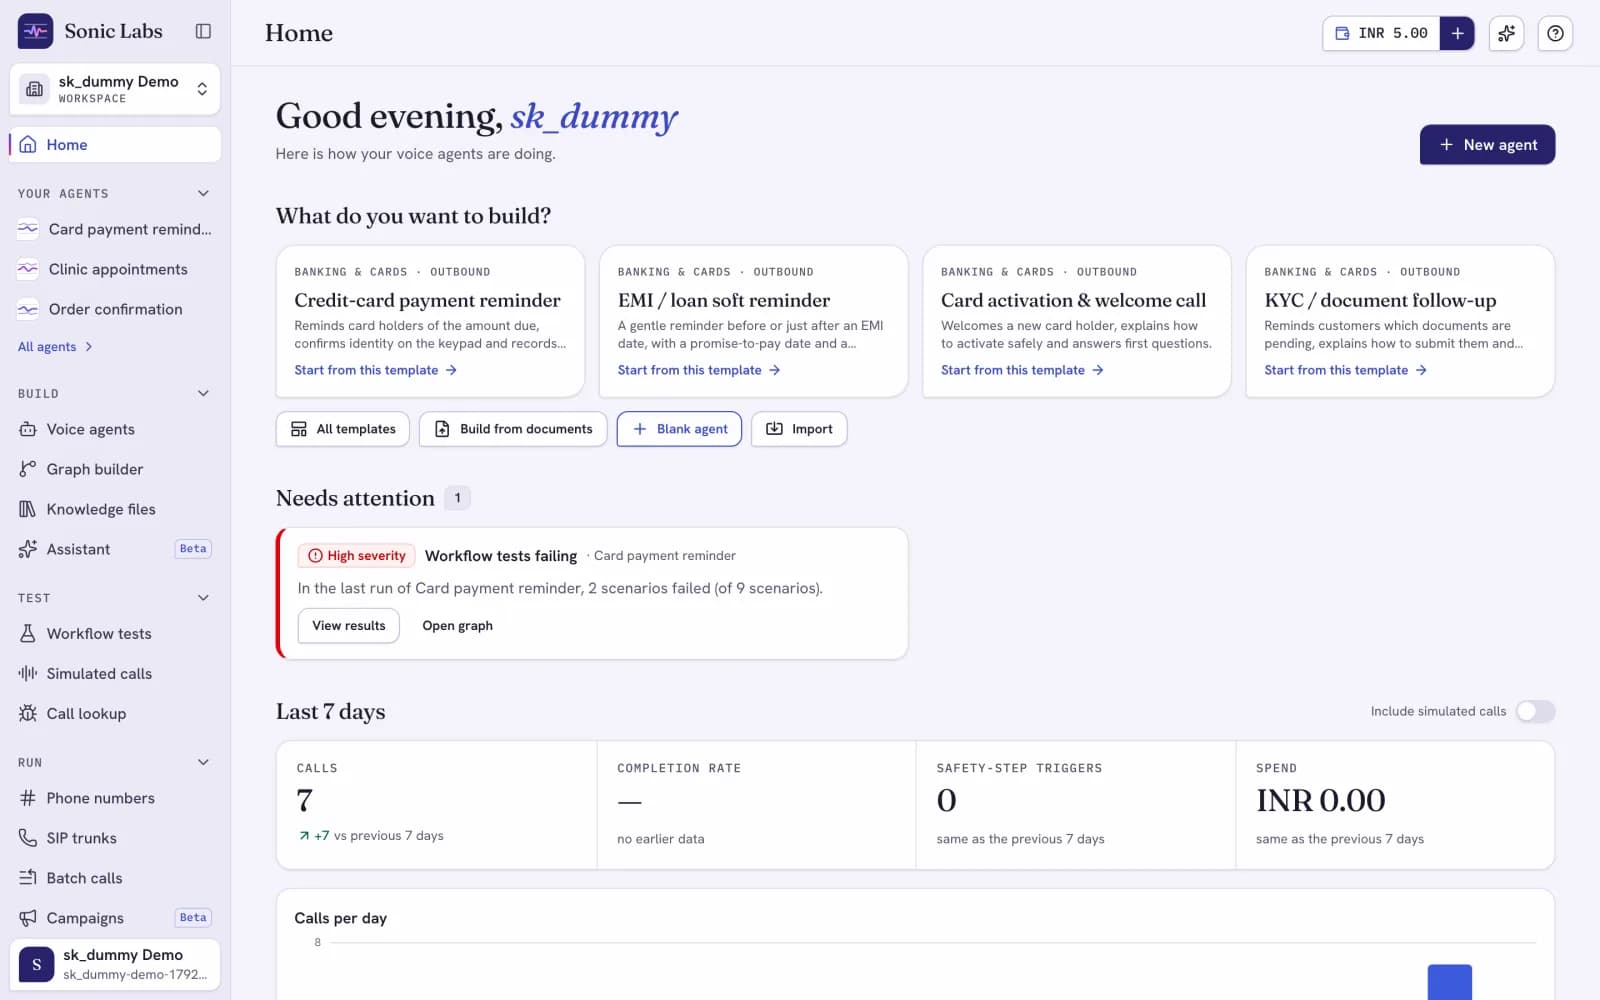
Task: Toggle Include simulated calls switch
Action: (x=1535, y=711)
